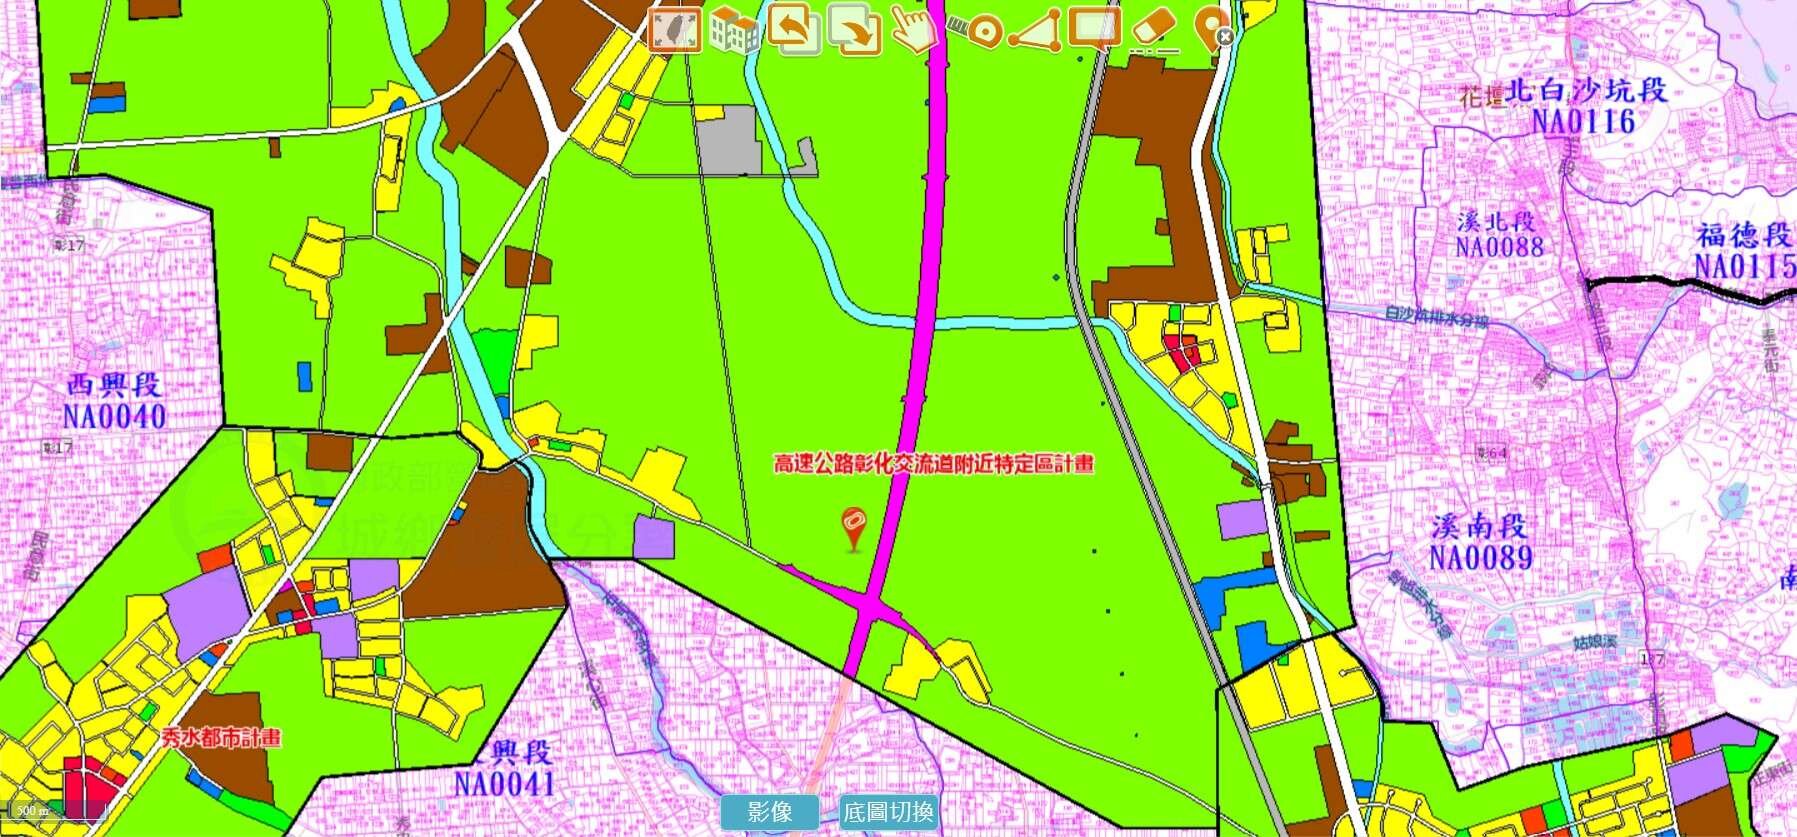This screenshot has height=837, width=1797.
Task: Open the buildings query tool
Action: [x=734, y=30]
